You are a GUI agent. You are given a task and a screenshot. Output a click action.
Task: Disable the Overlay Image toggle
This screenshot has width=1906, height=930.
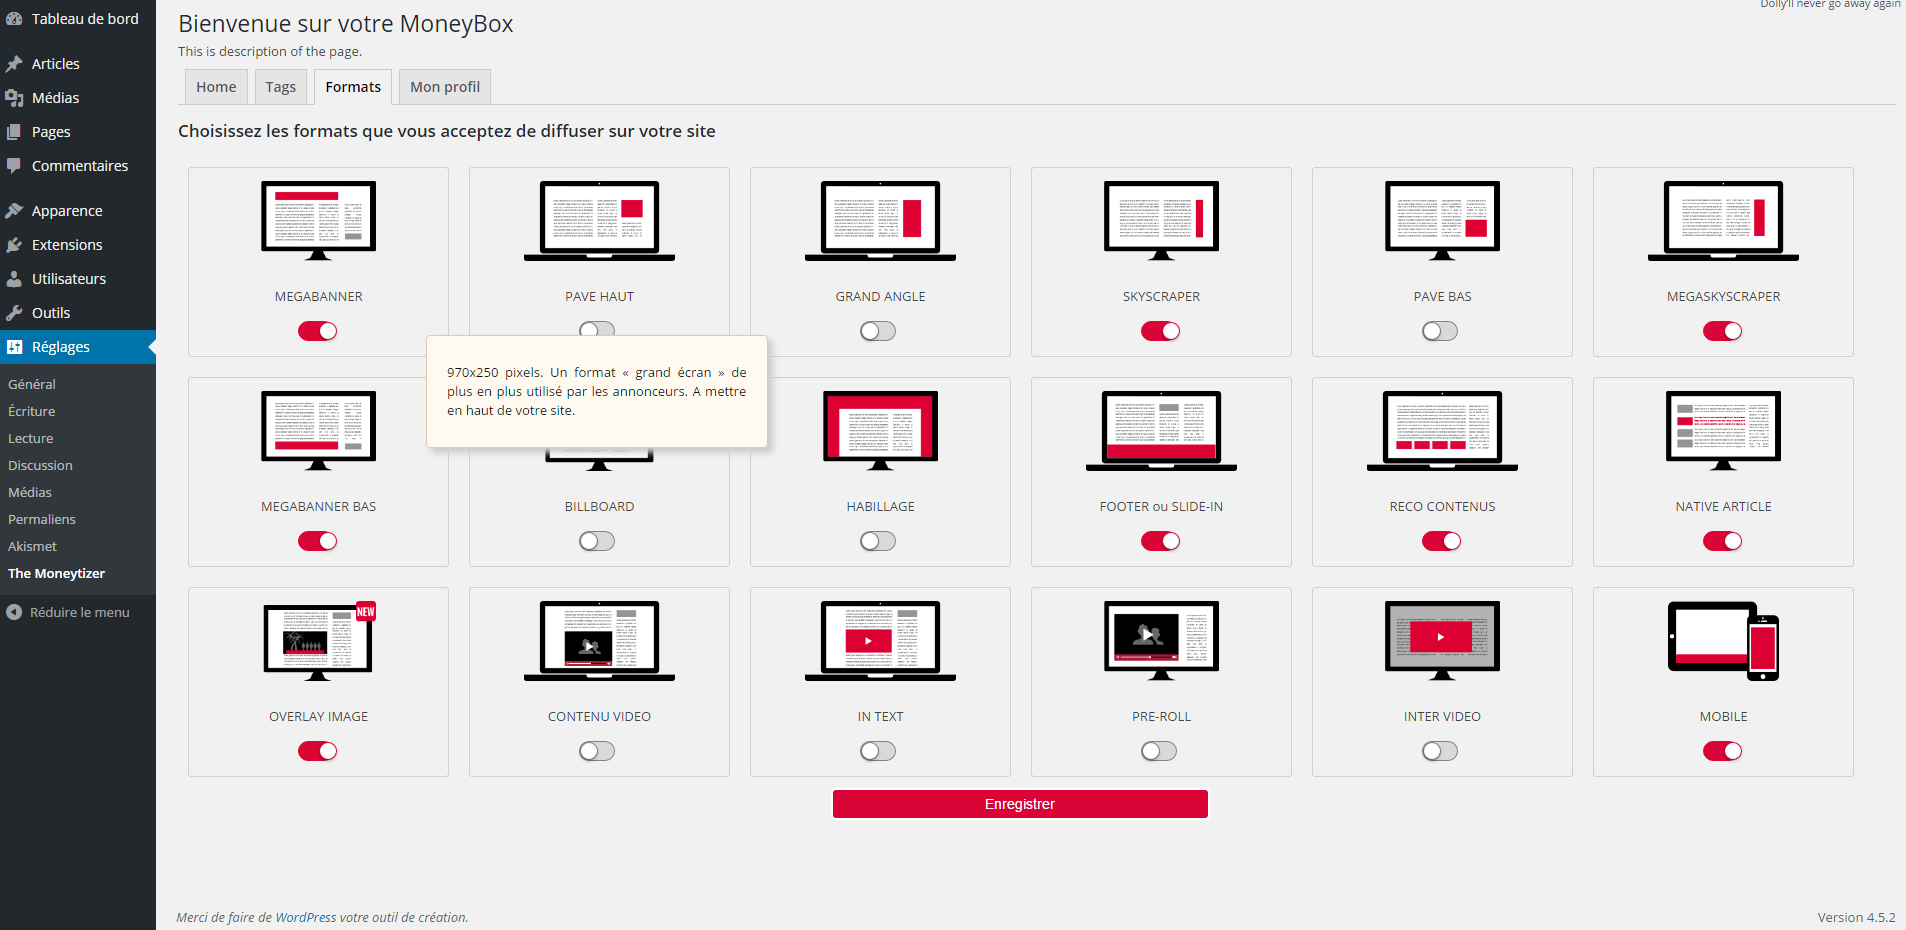[x=318, y=751]
